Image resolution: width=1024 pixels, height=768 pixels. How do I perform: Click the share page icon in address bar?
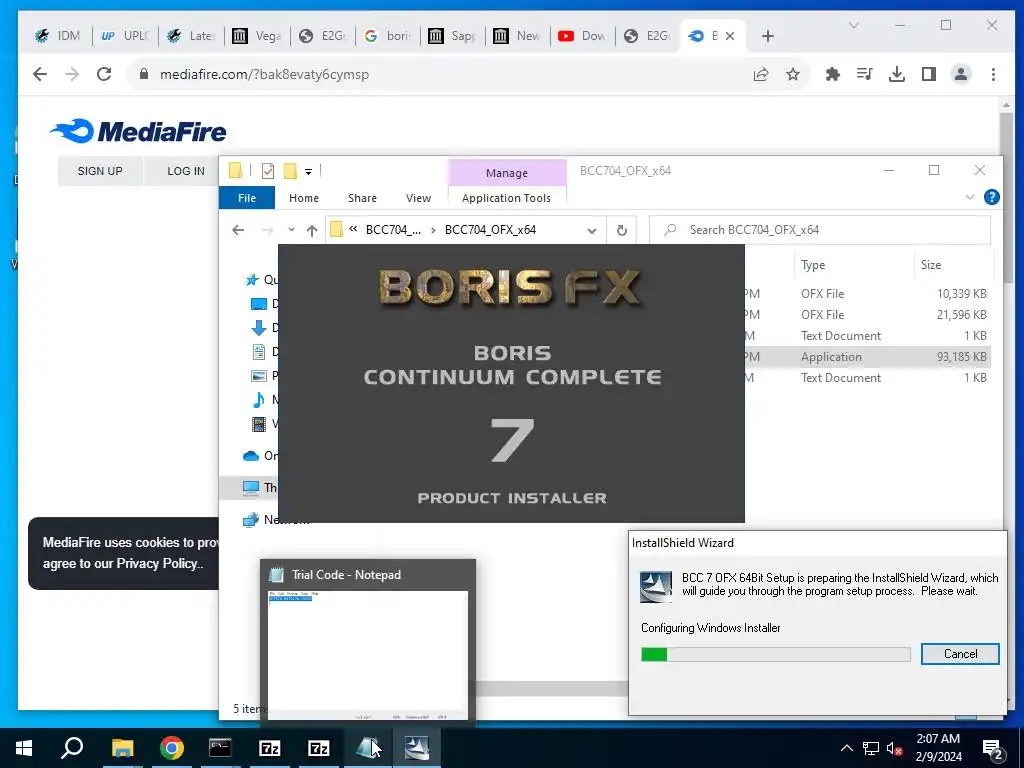coord(761,74)
